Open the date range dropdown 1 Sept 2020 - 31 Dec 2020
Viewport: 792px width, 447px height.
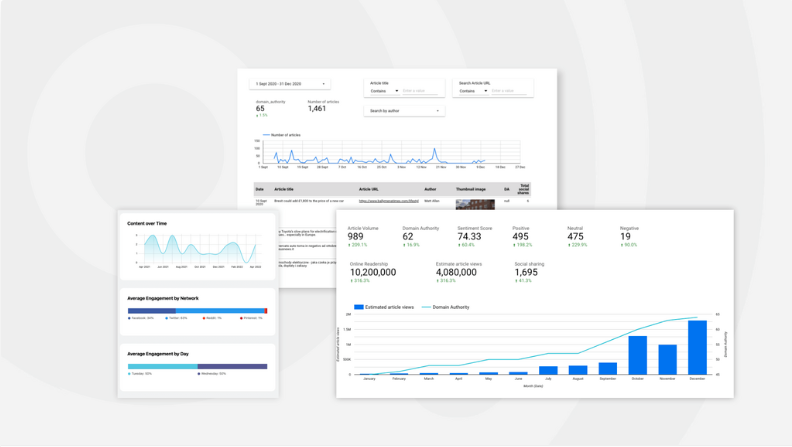(x=289, y=84)
